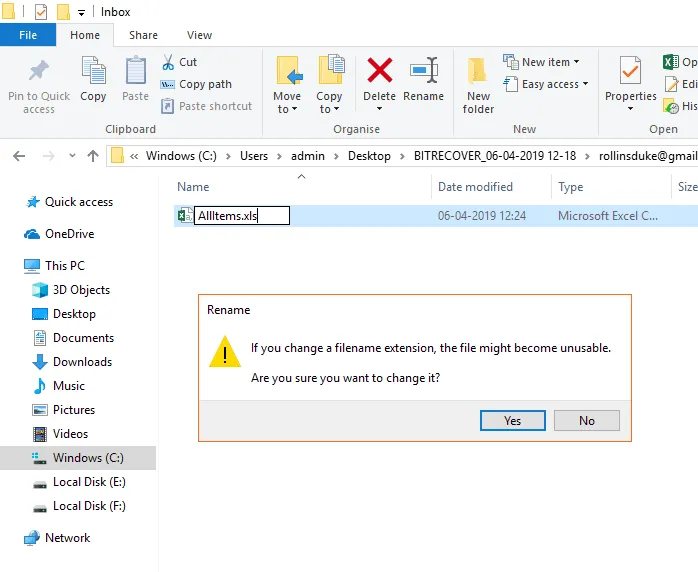Screen dimensions: 698x572
Task: Switch to the View tab
Action: [x=199, y=35]
